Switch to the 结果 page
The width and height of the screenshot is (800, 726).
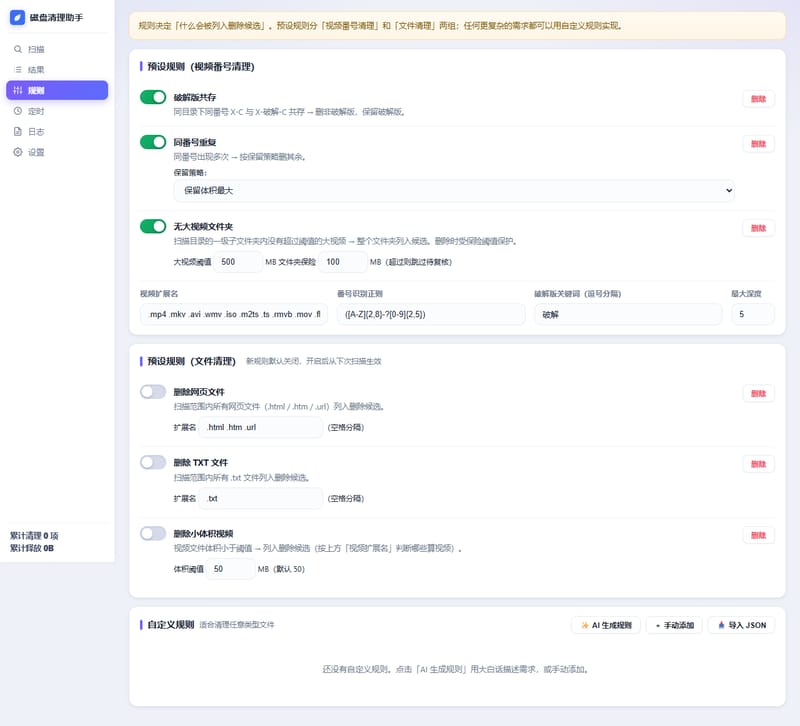pos(57,69)
